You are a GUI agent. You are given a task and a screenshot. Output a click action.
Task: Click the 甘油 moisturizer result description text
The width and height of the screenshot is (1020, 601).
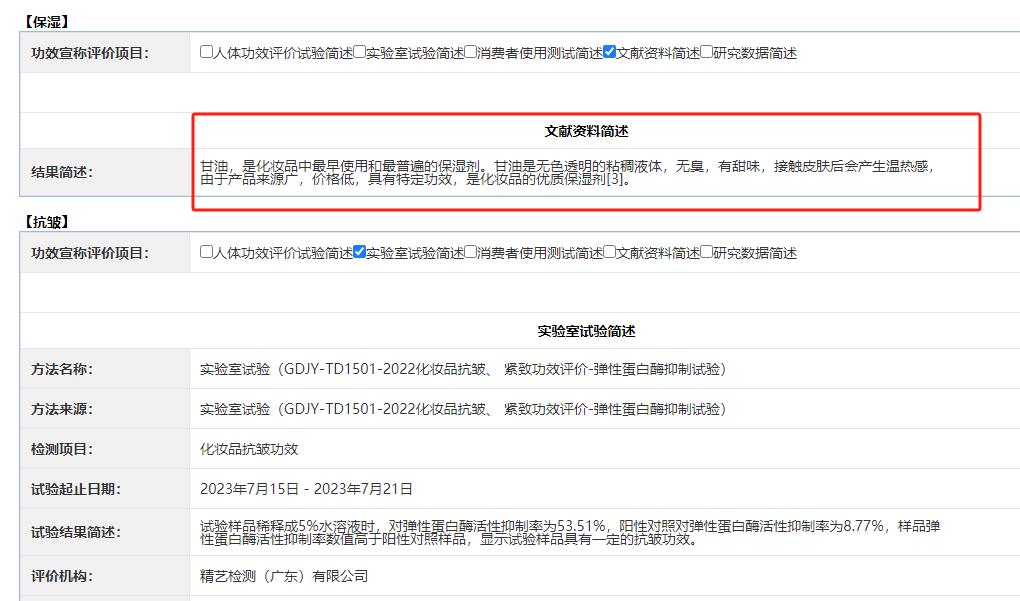[570, 173]
